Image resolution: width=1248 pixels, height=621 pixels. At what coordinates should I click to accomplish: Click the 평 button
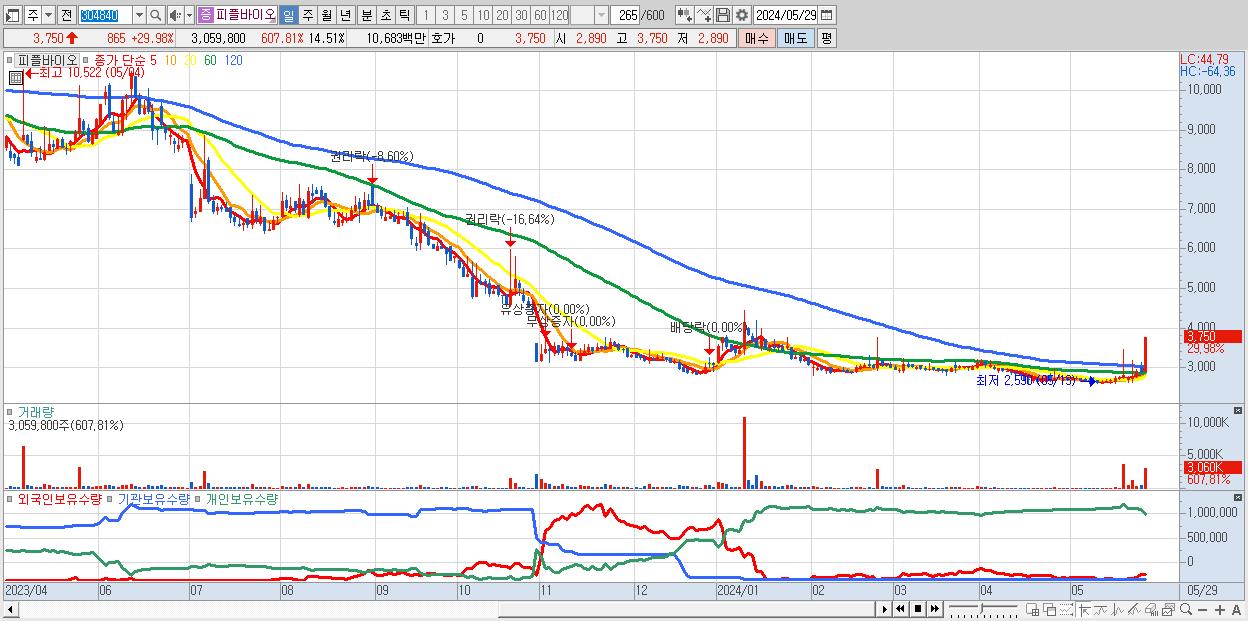(x=826, y=38)
